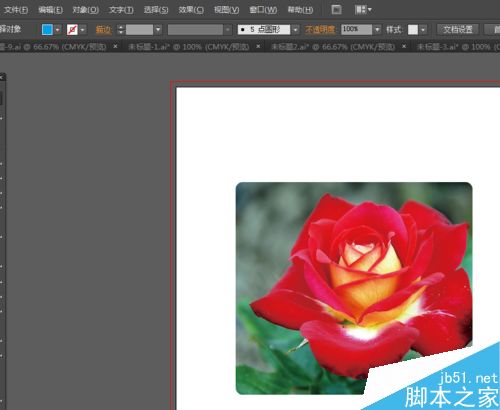Image resolution: width=500 pixels, height=410 pixels.
Task: Switch to the 未标题-1.ai* @ 100% tab
Action: (189, 47)
